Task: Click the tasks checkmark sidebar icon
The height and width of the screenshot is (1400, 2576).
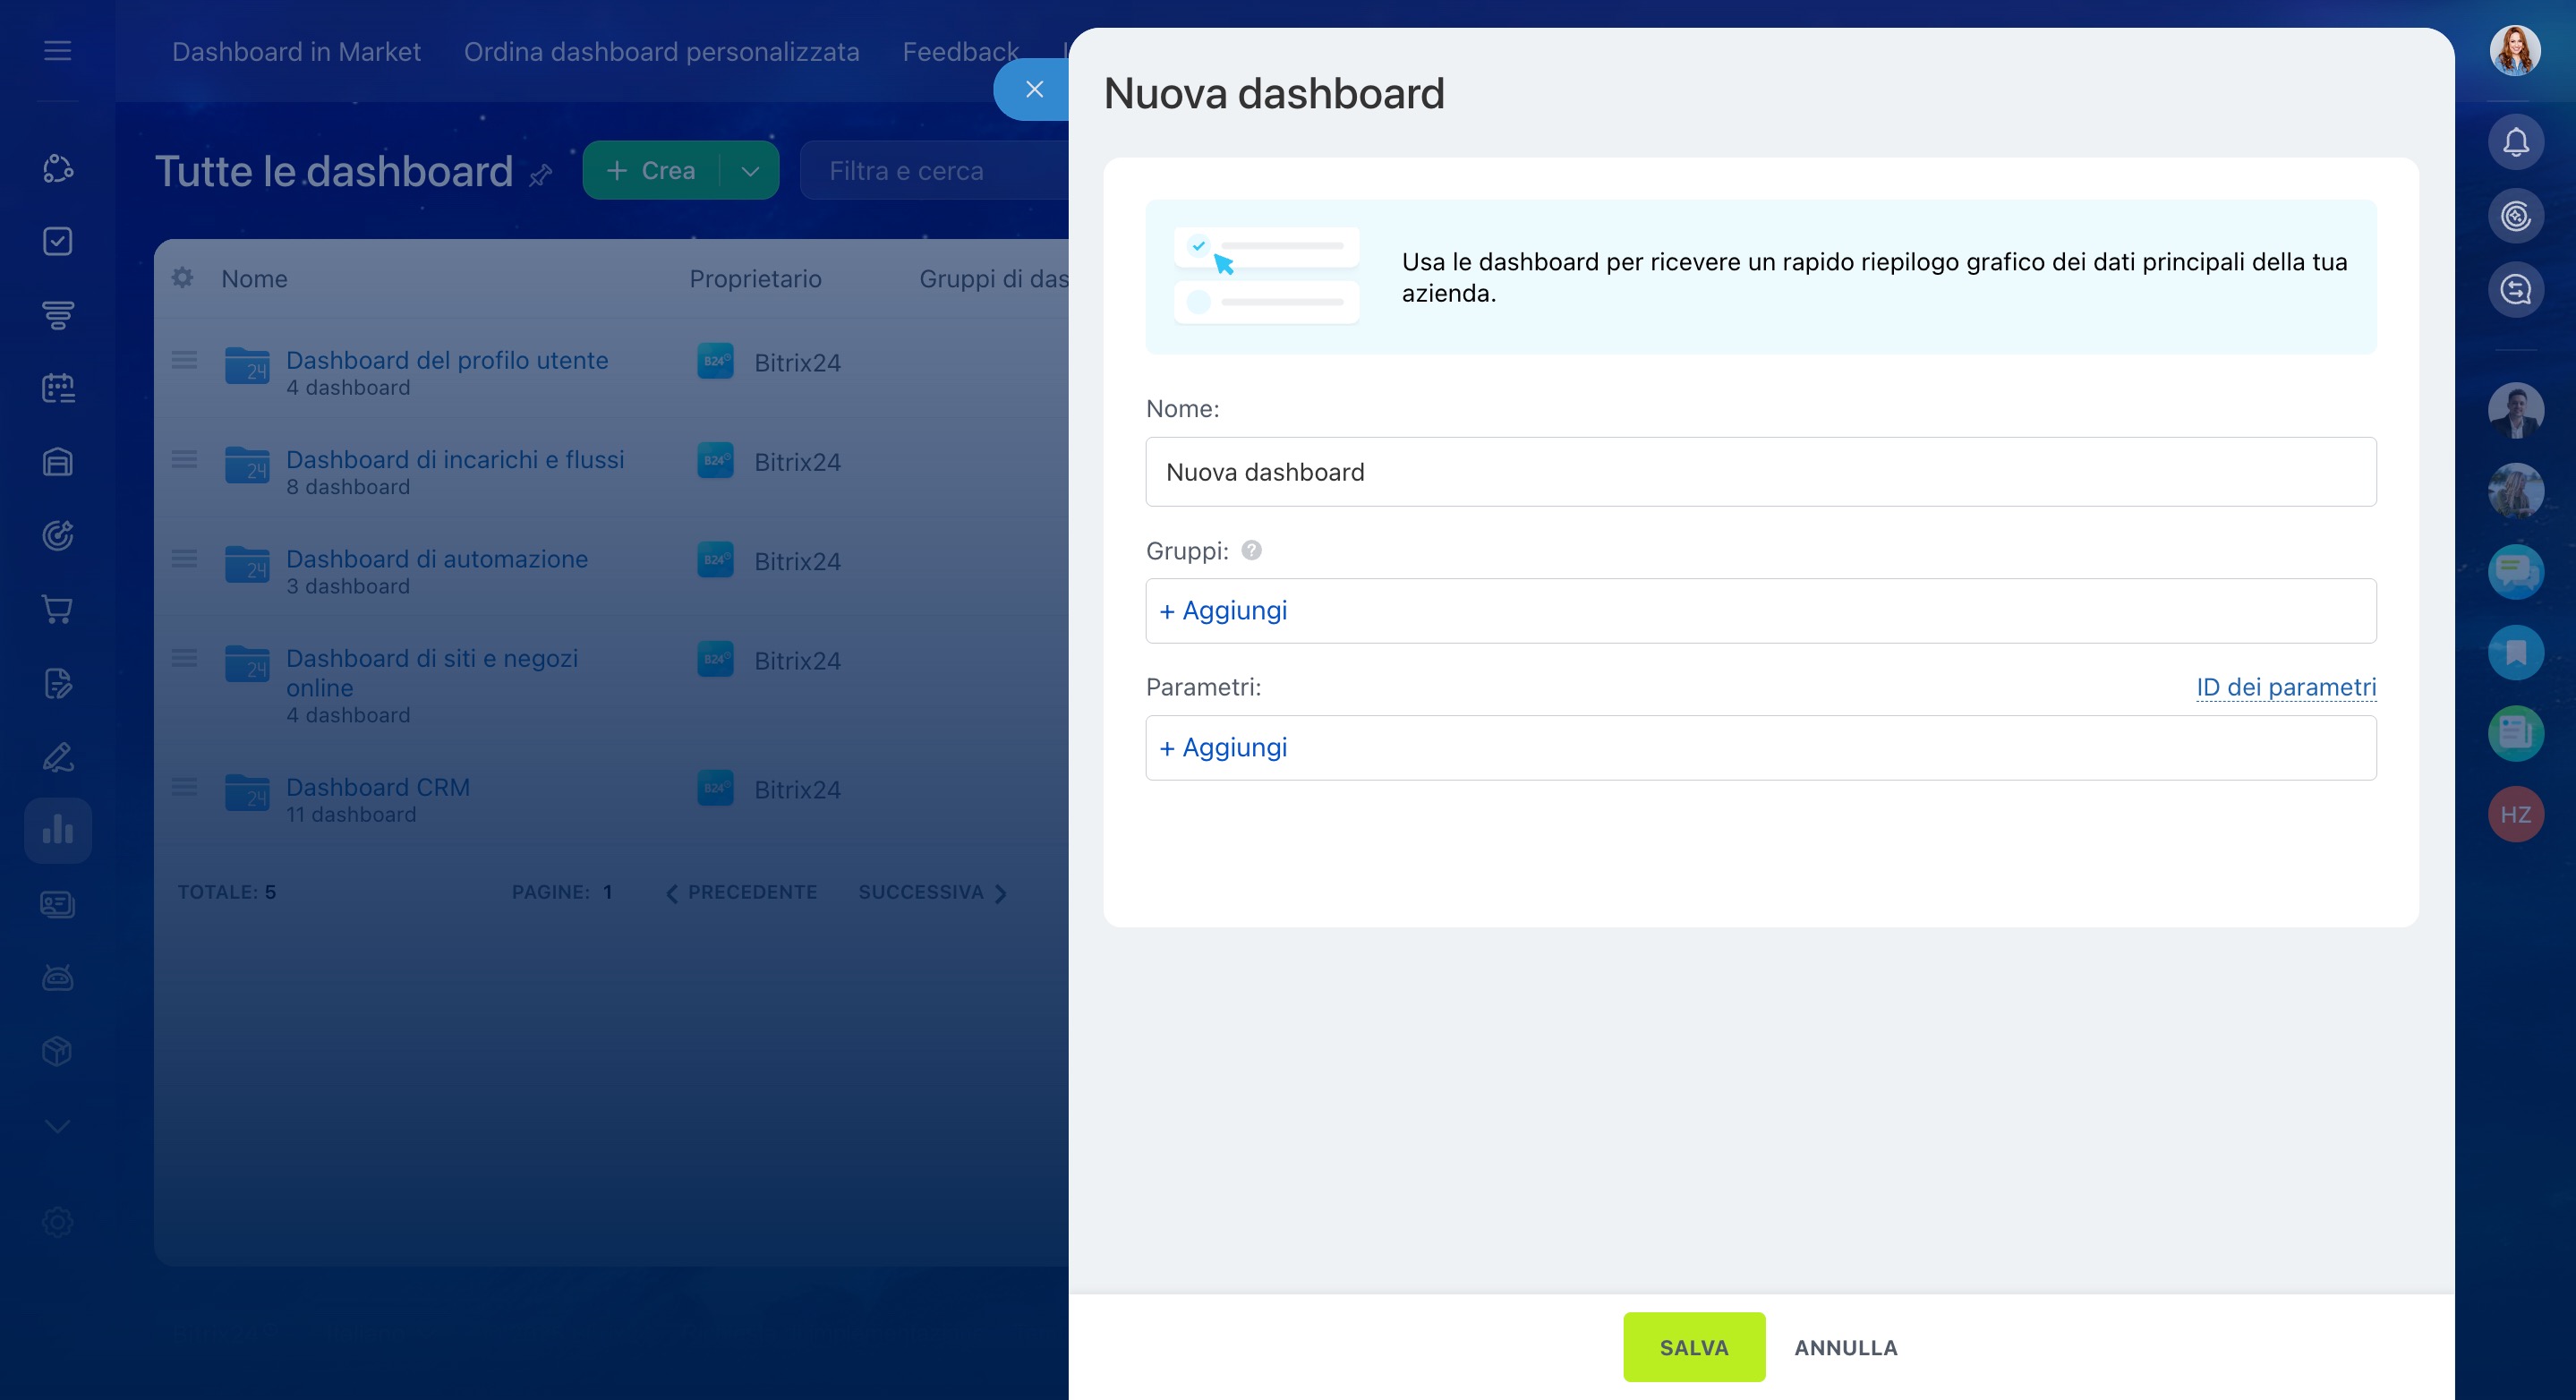Action: 58,241
